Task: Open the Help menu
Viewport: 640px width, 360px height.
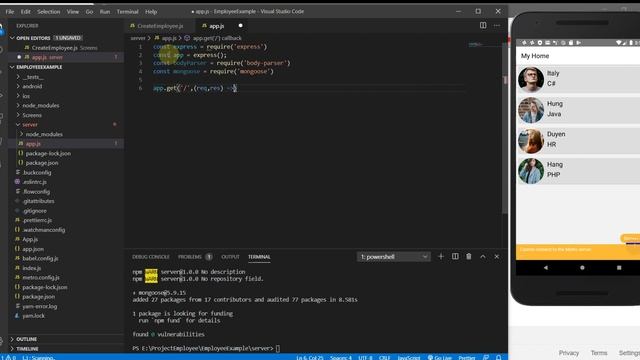Action: coord(151,11)
